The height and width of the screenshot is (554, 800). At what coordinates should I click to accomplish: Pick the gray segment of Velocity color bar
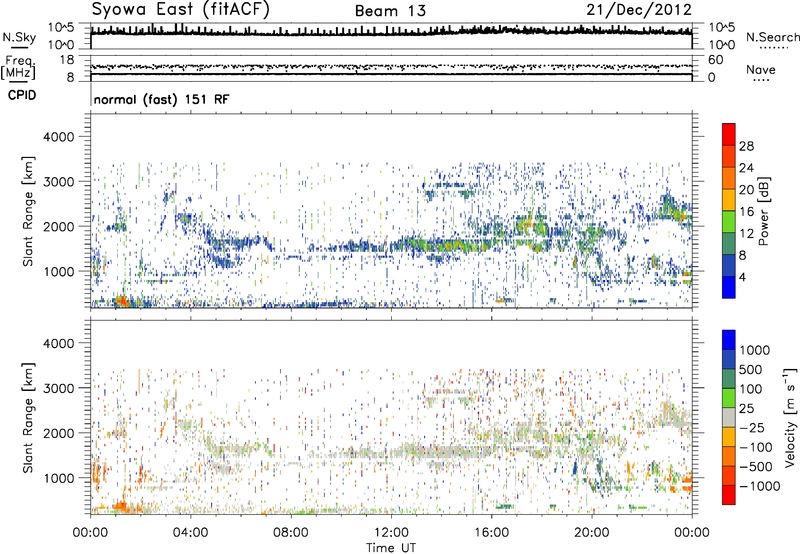[729, 418]
